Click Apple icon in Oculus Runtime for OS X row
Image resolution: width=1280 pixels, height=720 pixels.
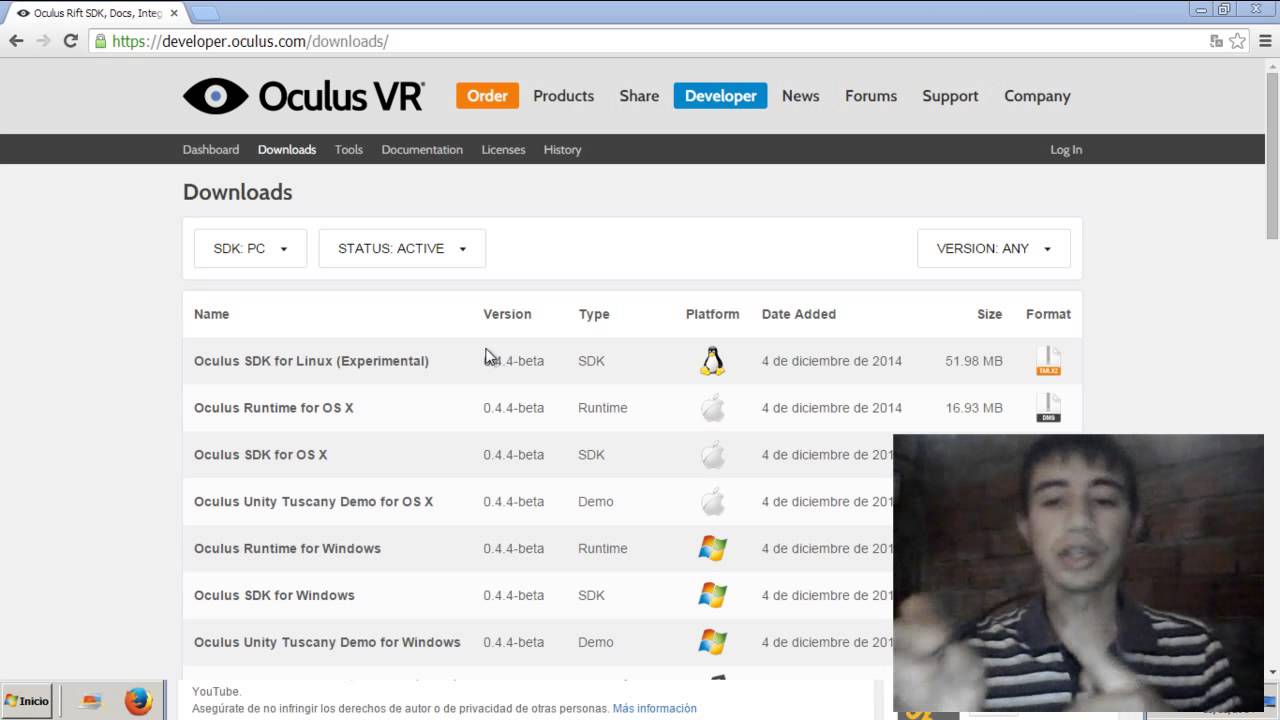point(712,408)
